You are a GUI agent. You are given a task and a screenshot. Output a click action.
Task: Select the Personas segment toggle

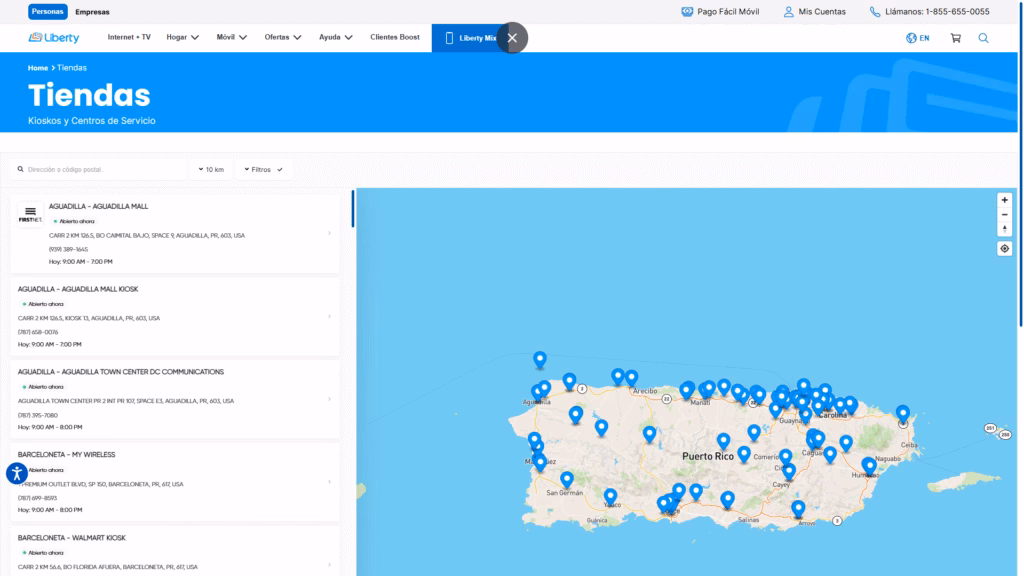[x=47, y=12]
